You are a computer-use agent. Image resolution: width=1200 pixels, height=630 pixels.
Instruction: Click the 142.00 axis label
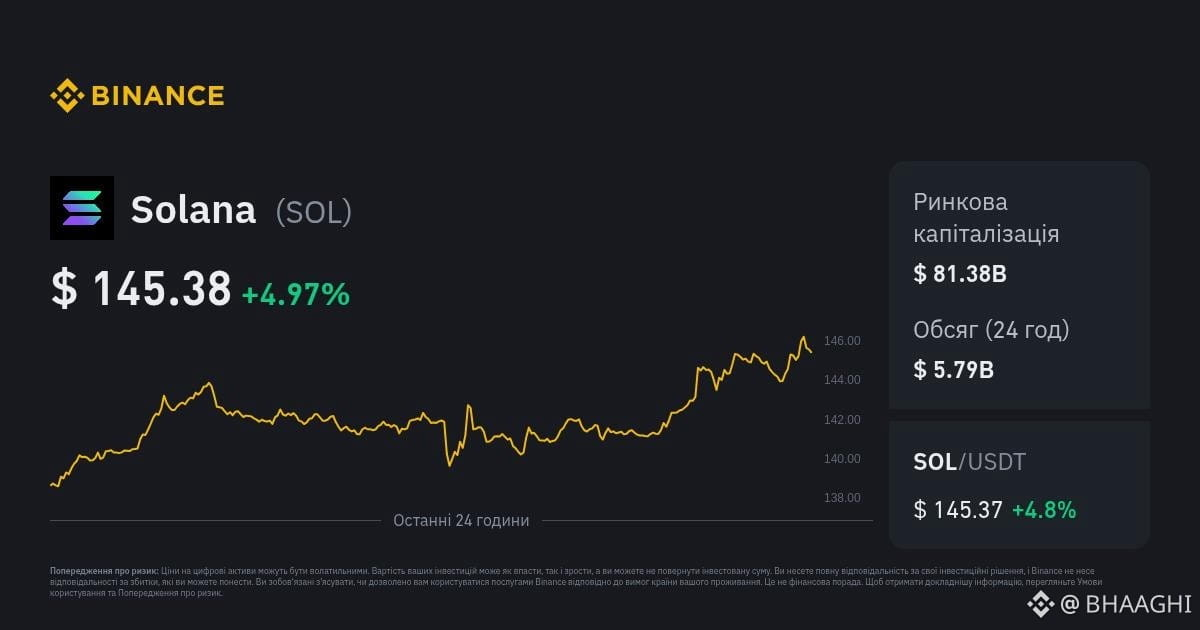[x=842, y=420]
